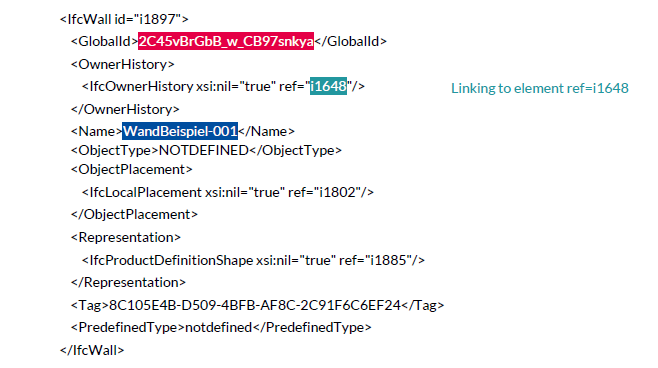The height and width of the screenshot is (368, 658).
Task: Click the 'Linking to element ref=i1648' annotation
Action: click(x=540, y=88)
